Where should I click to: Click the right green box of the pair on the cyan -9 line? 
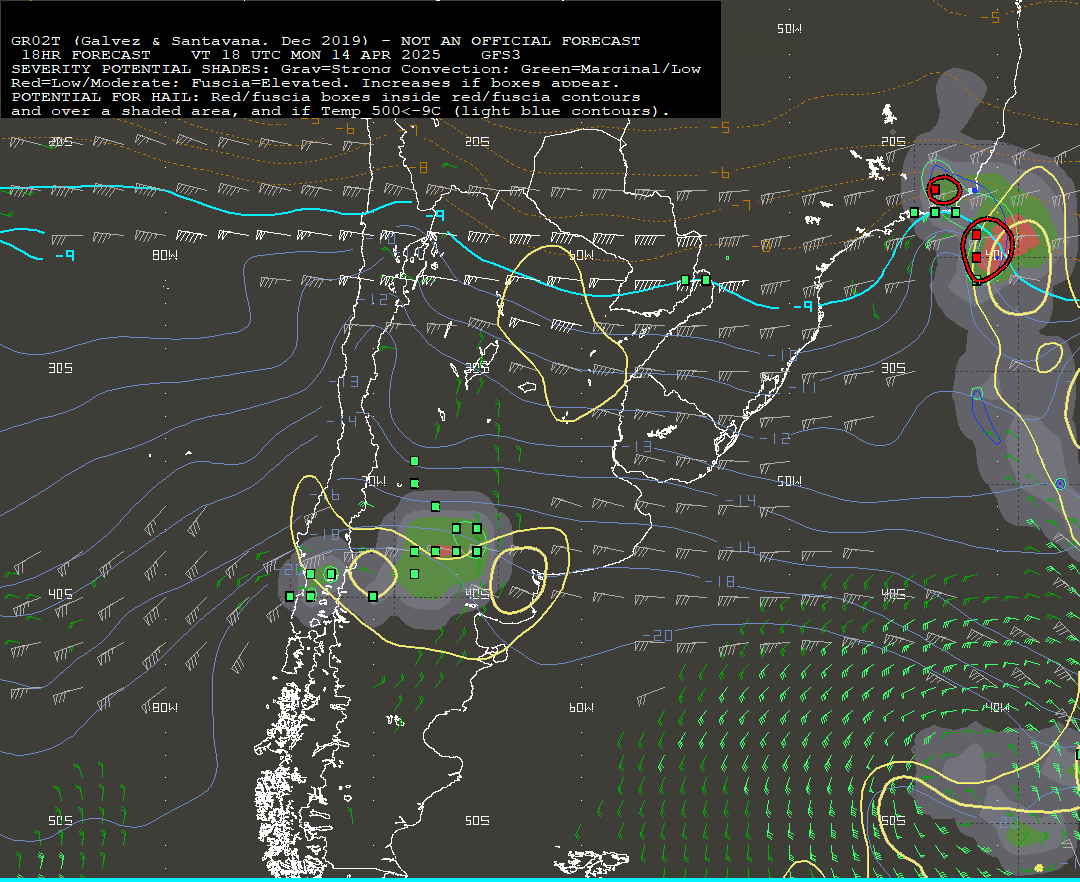[x=706, y=280]
